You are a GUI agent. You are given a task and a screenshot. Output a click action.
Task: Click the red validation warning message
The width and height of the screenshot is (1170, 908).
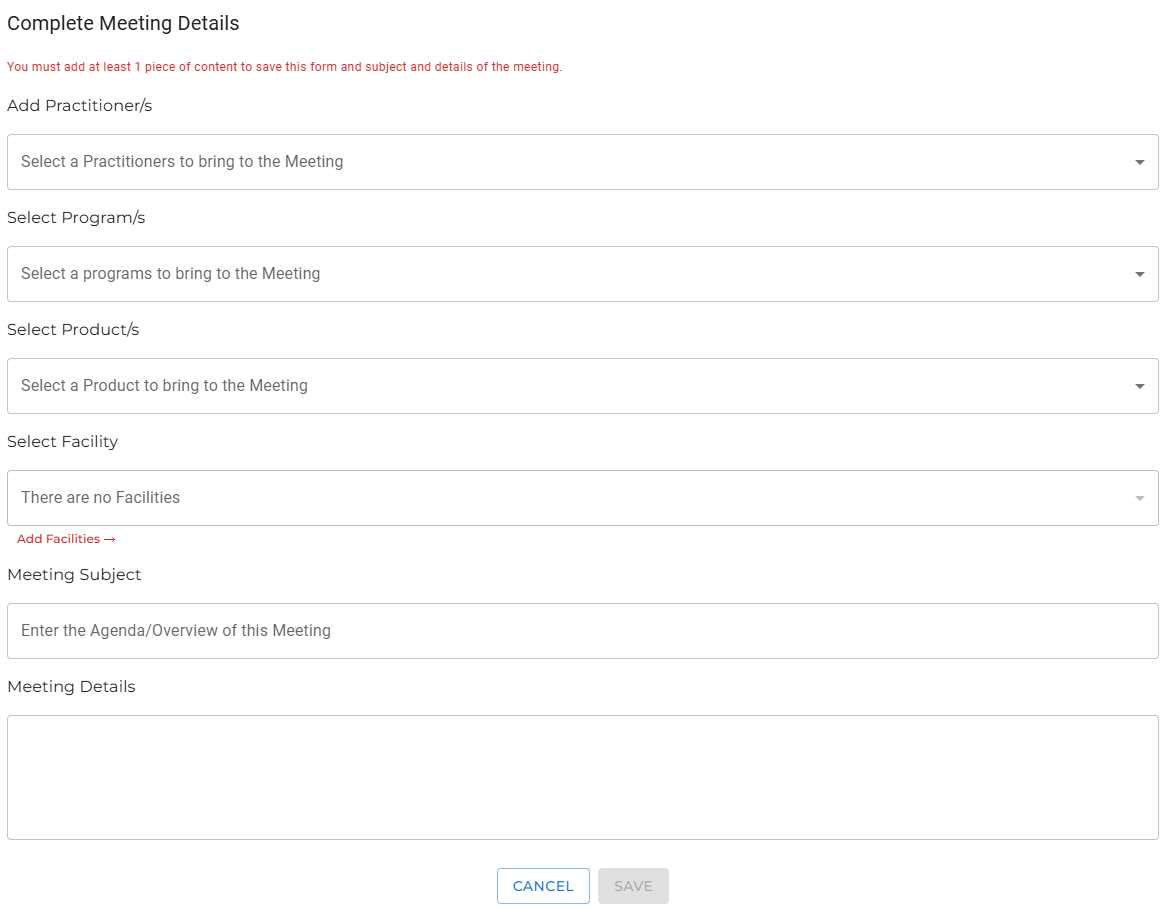[284, 66]
